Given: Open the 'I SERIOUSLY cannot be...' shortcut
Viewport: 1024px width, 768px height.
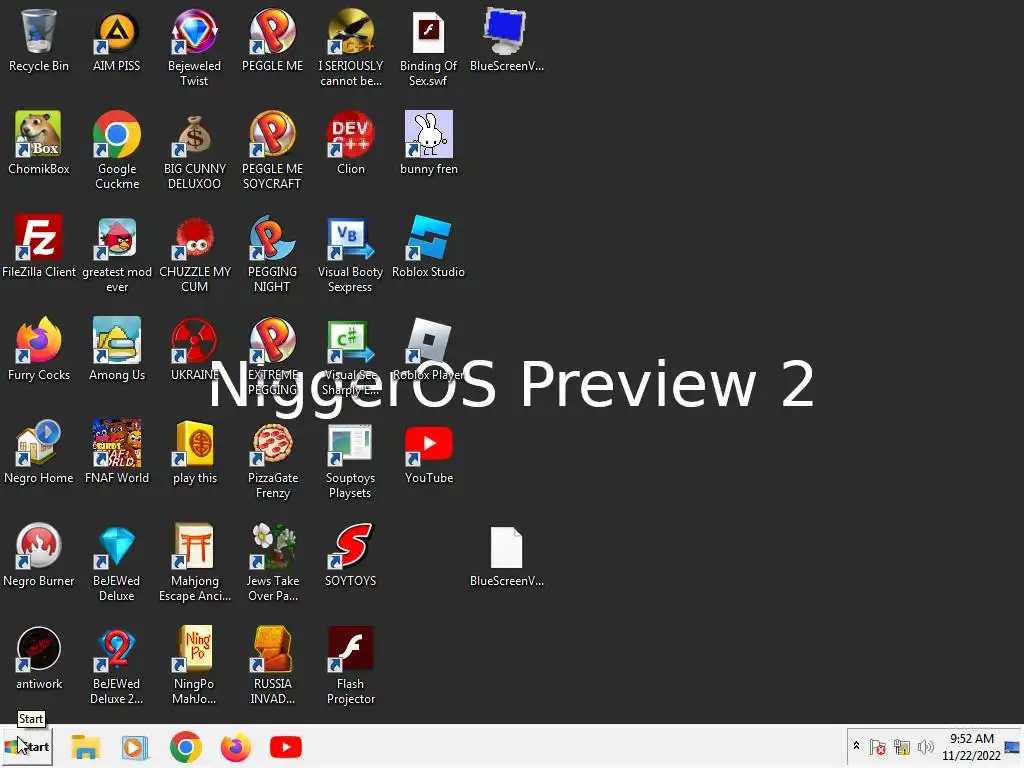Looking at the screenshot, I should tap(351, 47).
